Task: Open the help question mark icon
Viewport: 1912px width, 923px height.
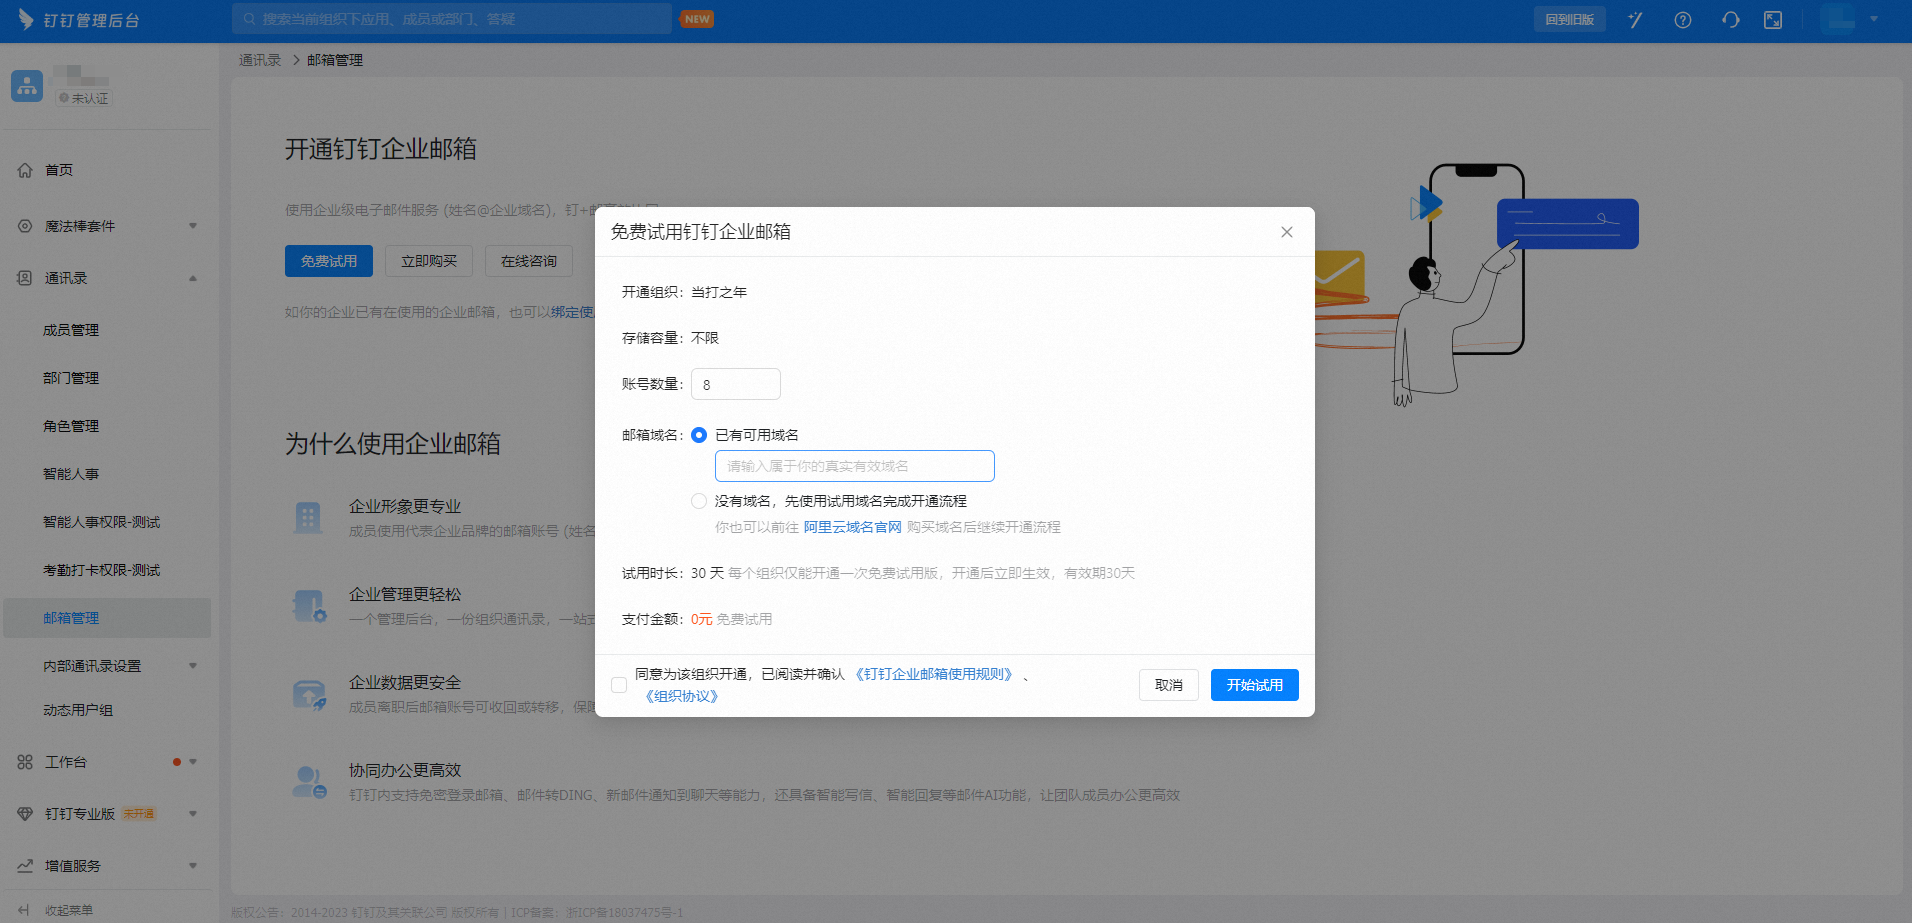Action: [1683, 20]
